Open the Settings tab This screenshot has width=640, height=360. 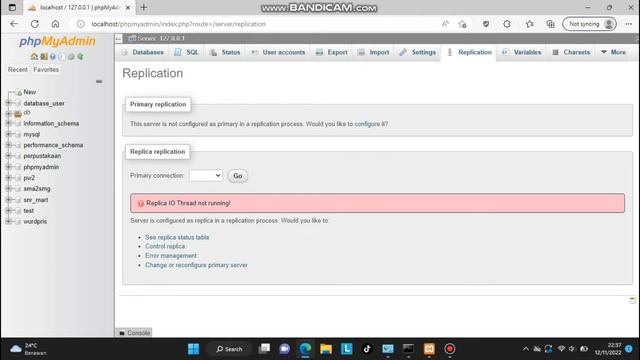[418, 52]
